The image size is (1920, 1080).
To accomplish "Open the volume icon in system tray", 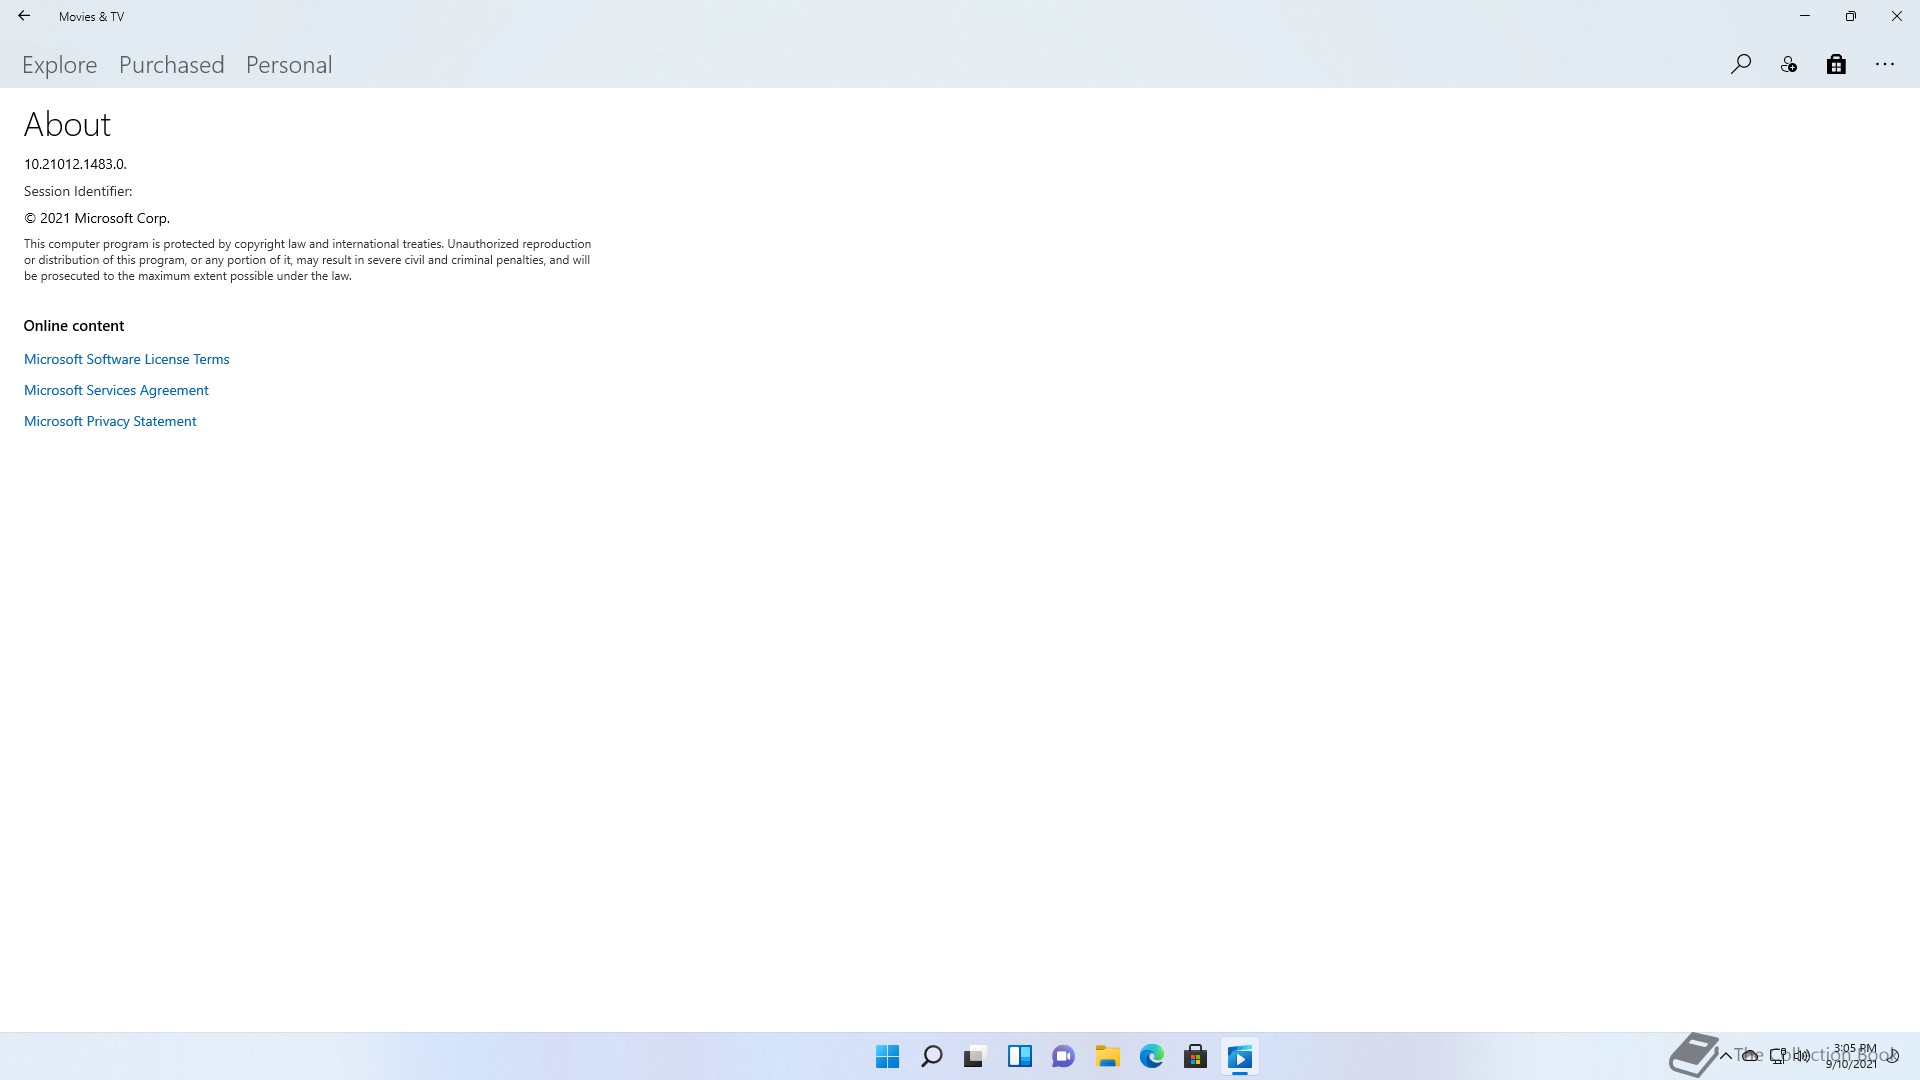I will tap(1802, 1056).
